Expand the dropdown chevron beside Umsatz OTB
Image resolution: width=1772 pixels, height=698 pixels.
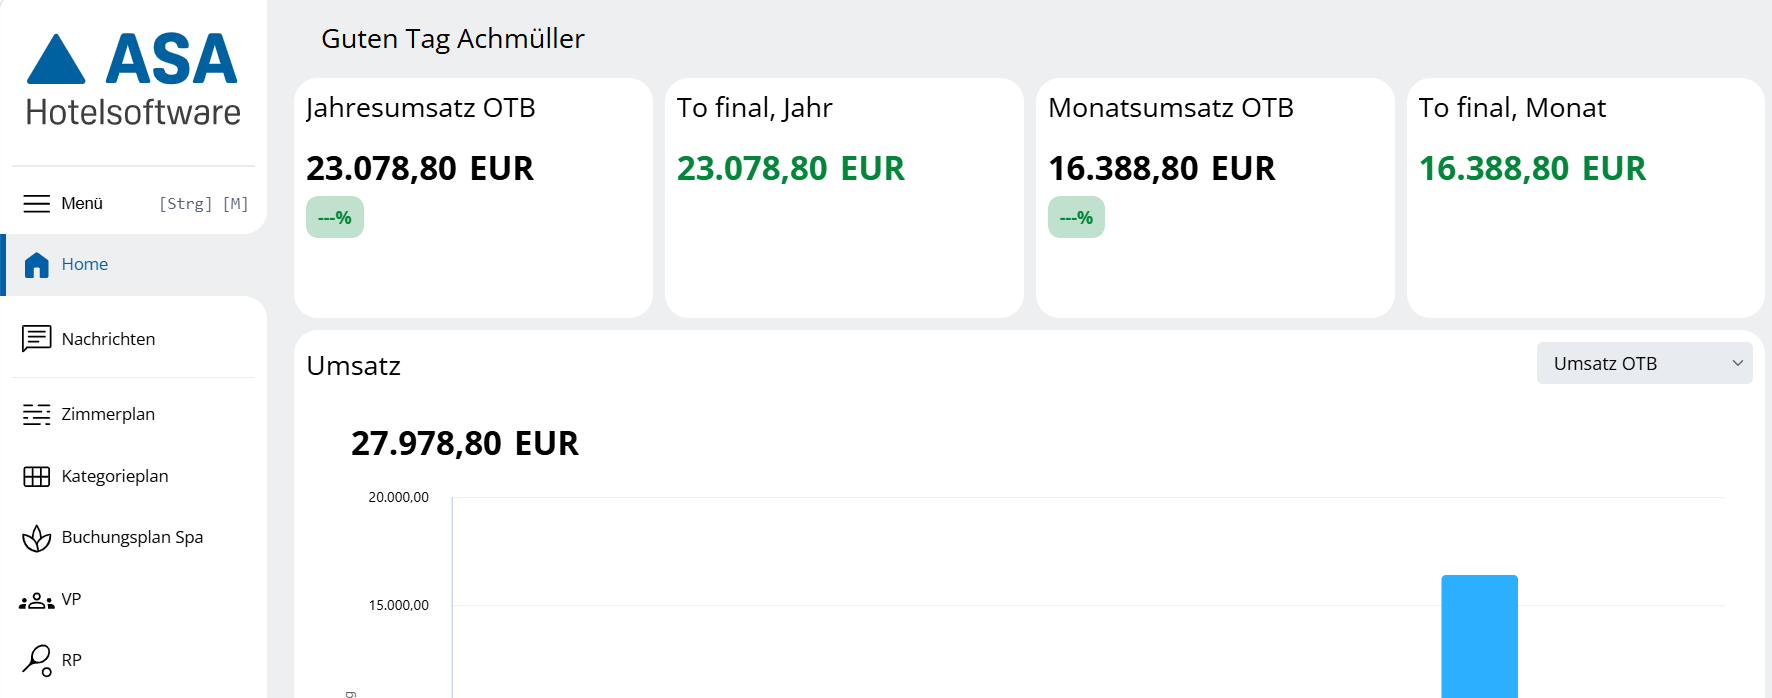point(1737,363)
